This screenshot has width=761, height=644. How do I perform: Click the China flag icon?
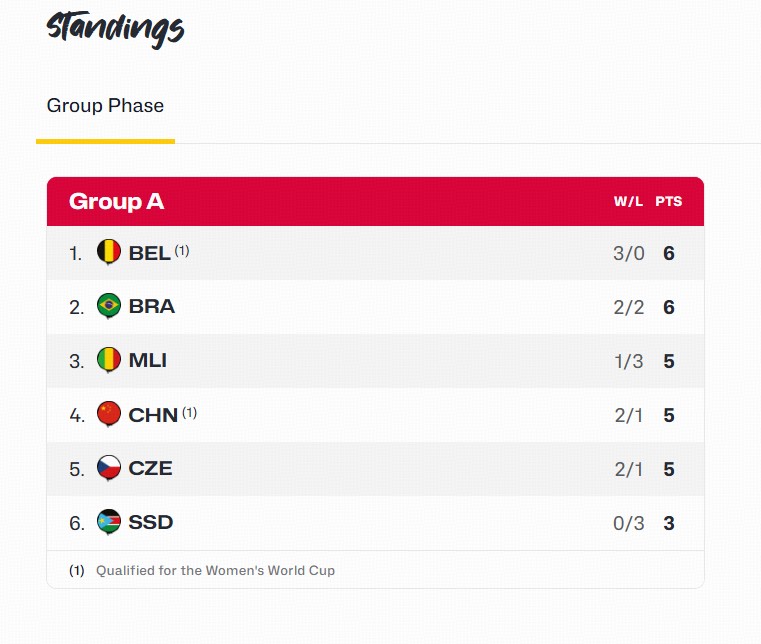tap(109, 414)
